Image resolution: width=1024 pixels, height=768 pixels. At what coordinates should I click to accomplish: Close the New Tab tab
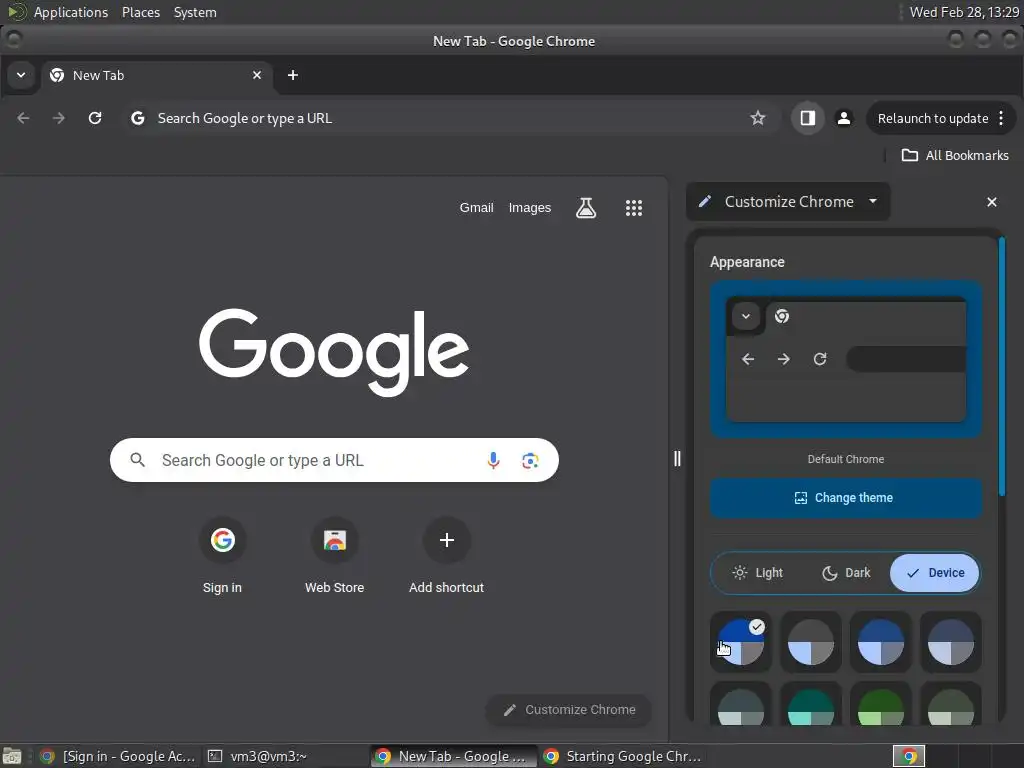pyautogui.click(x=257, y=75)
